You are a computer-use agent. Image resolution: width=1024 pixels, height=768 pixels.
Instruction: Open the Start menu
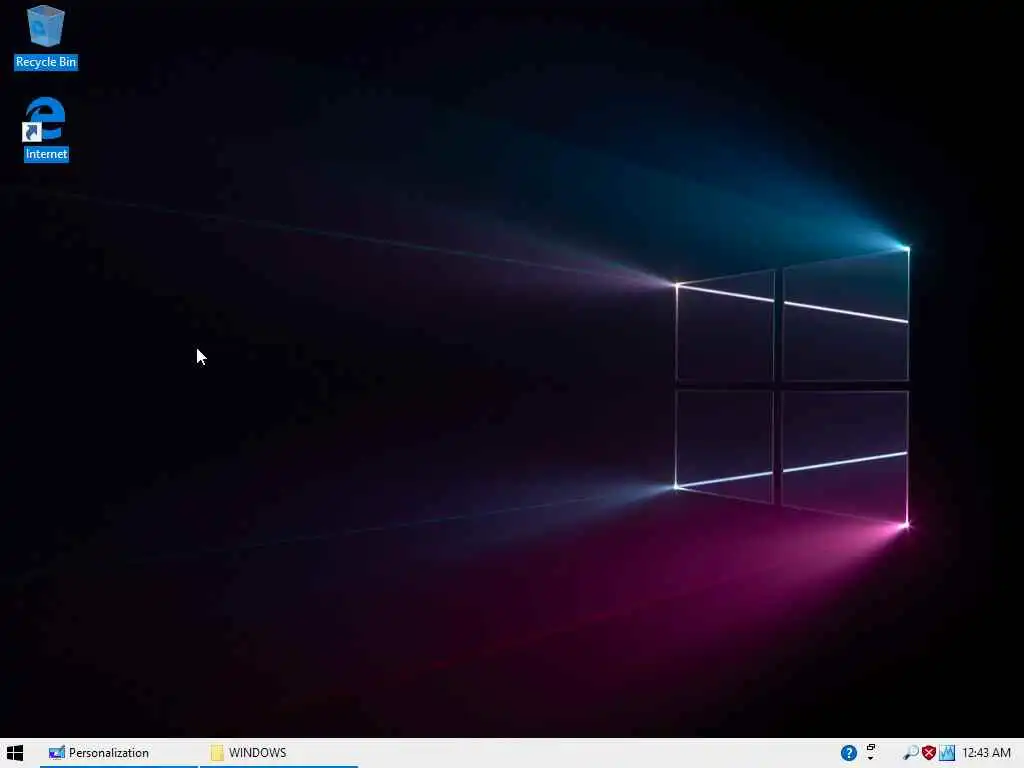pyautogui.click(x=14, y=753)
